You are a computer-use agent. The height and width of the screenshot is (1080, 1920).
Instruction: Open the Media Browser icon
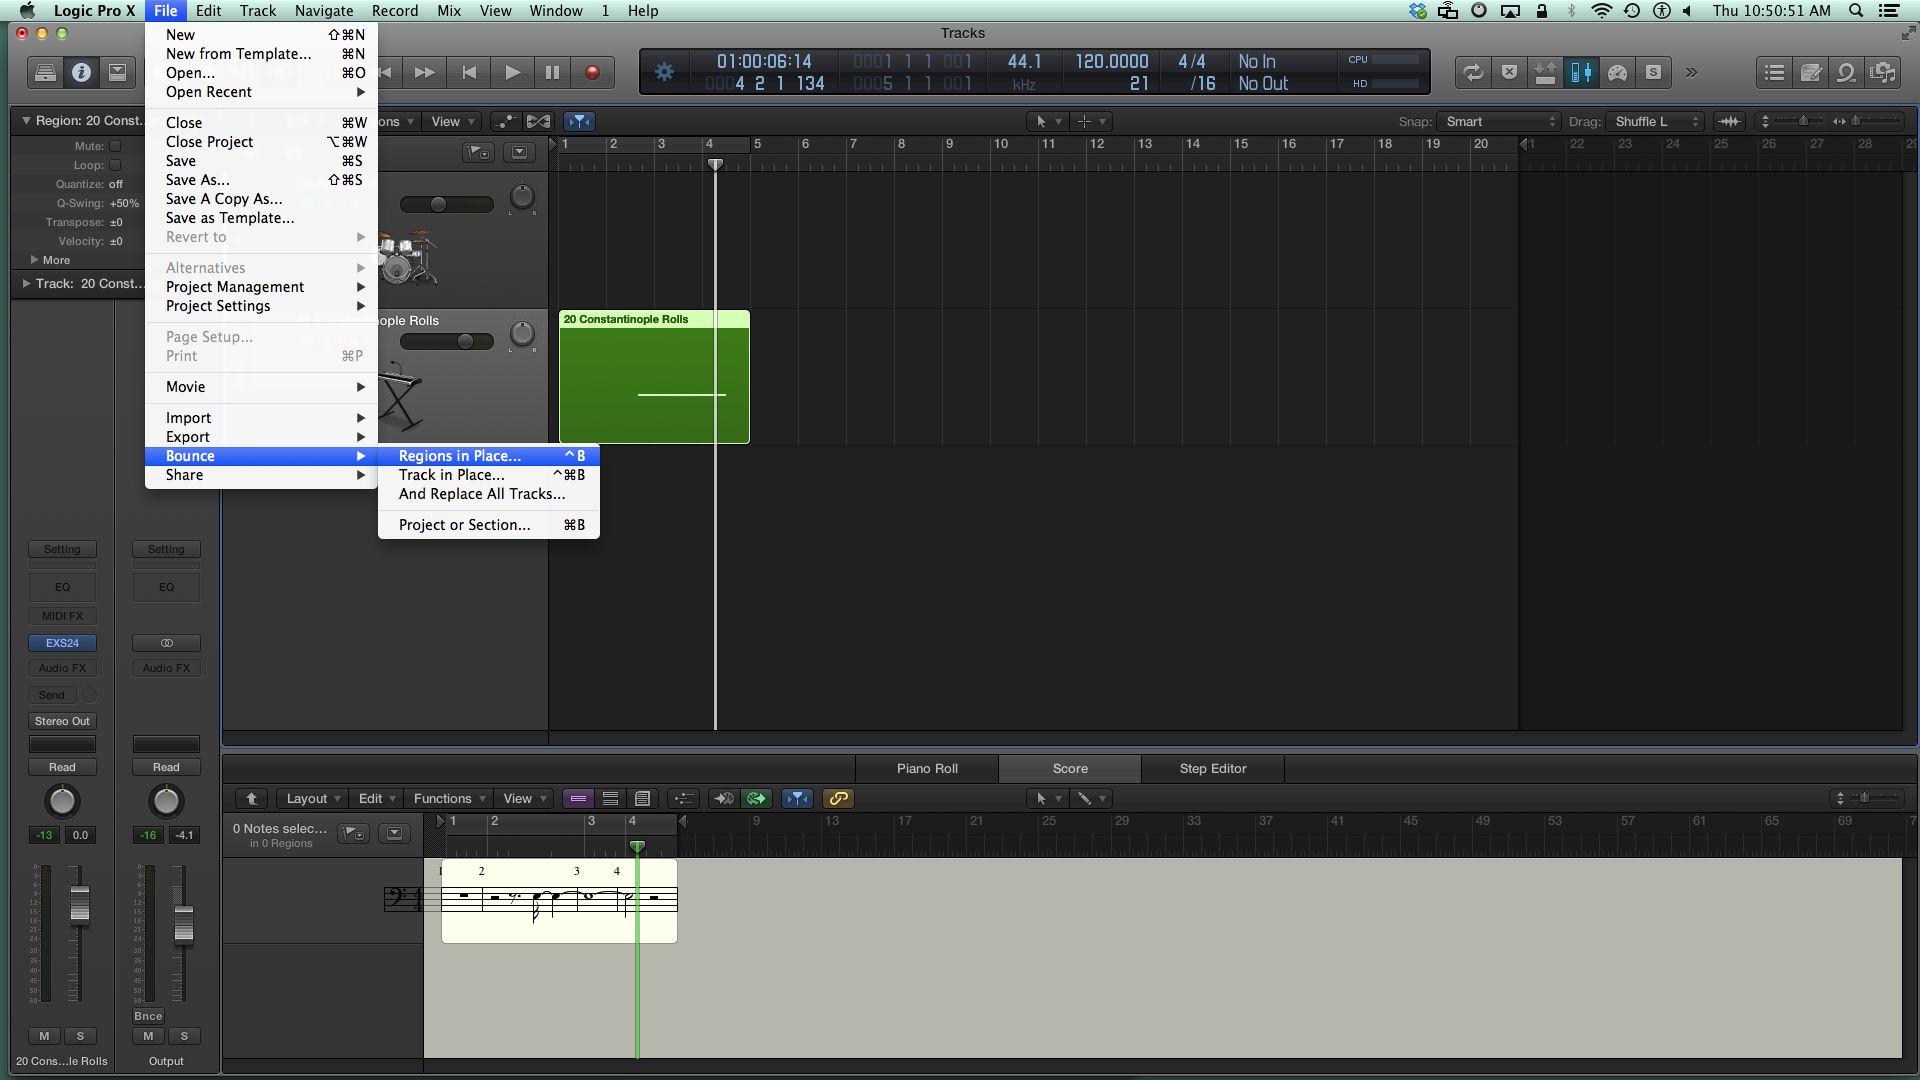point(1883,72)
